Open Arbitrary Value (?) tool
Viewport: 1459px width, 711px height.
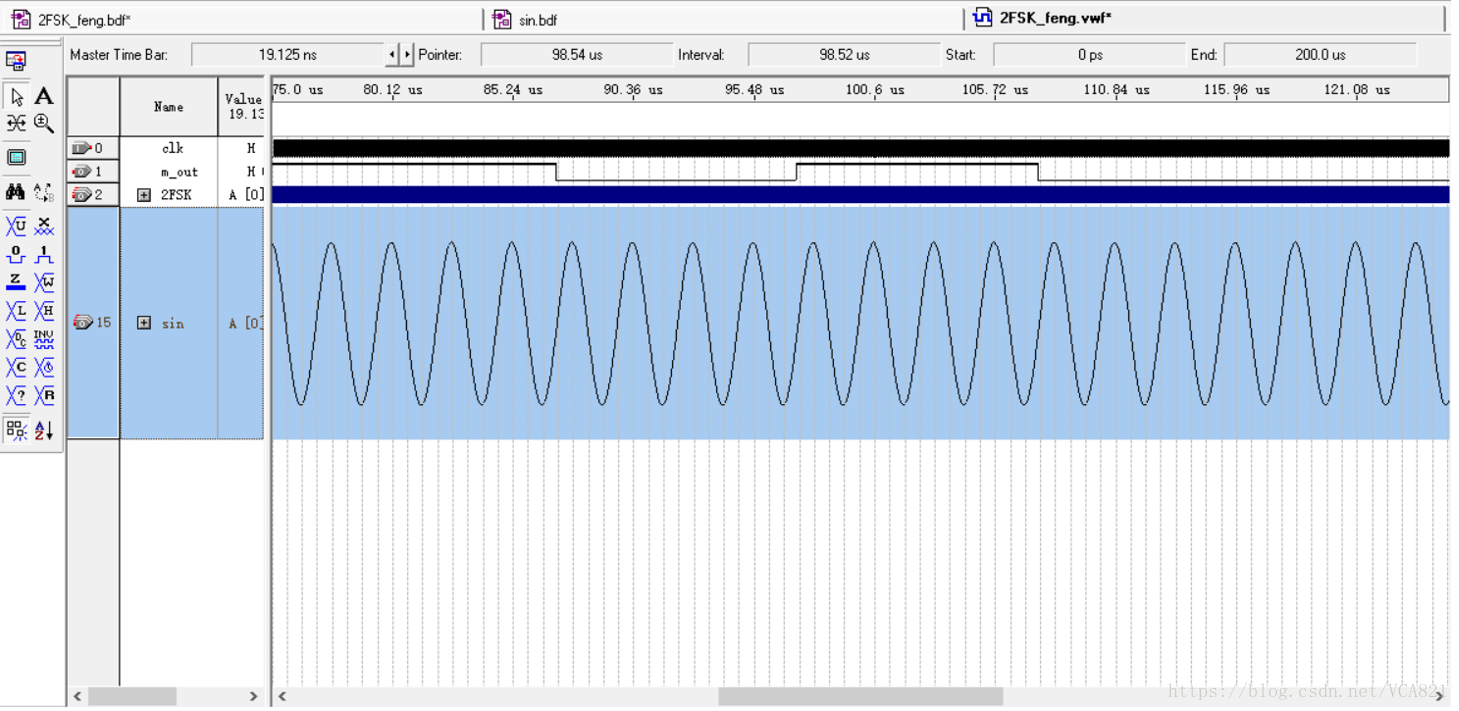coord(16,396)
